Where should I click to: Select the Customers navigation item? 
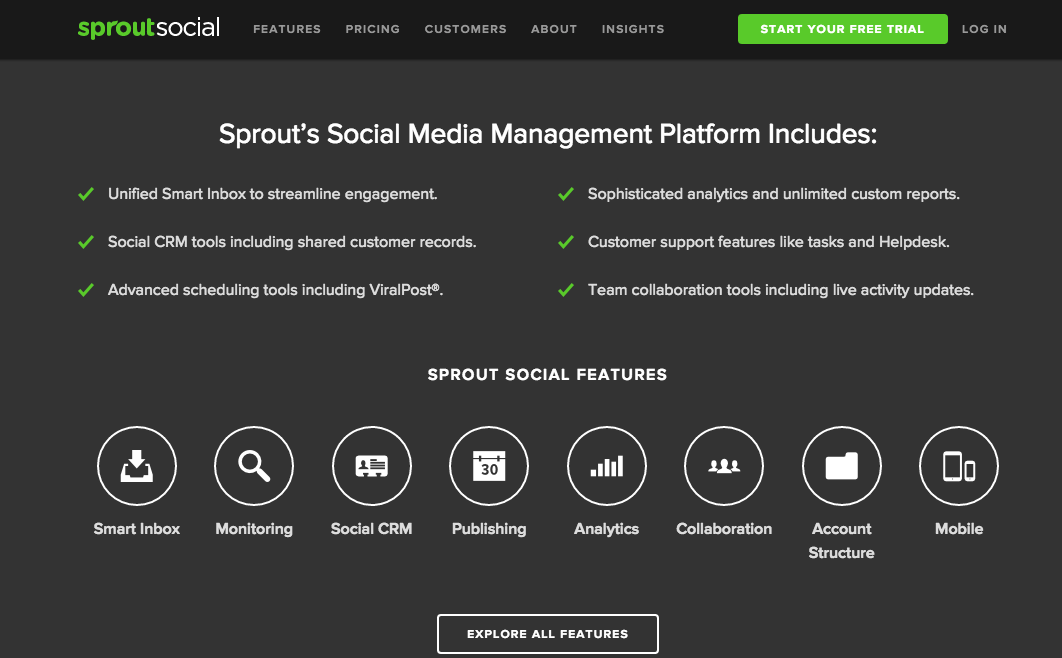coord(465,29)
